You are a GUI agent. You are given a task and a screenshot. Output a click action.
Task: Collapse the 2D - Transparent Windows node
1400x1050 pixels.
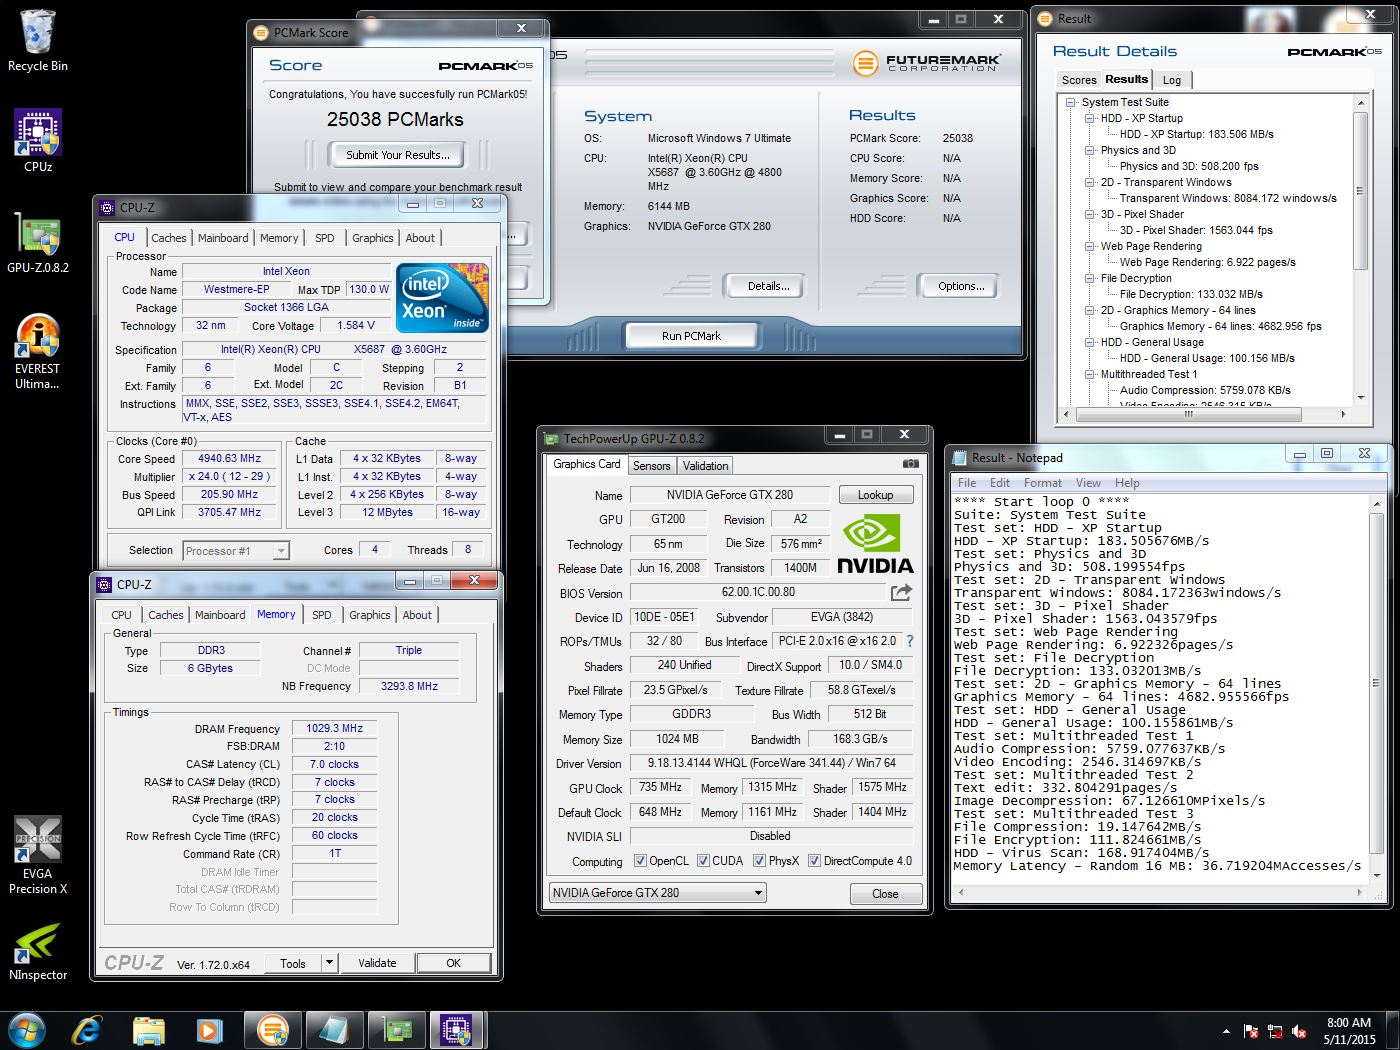click(1089, 183)
